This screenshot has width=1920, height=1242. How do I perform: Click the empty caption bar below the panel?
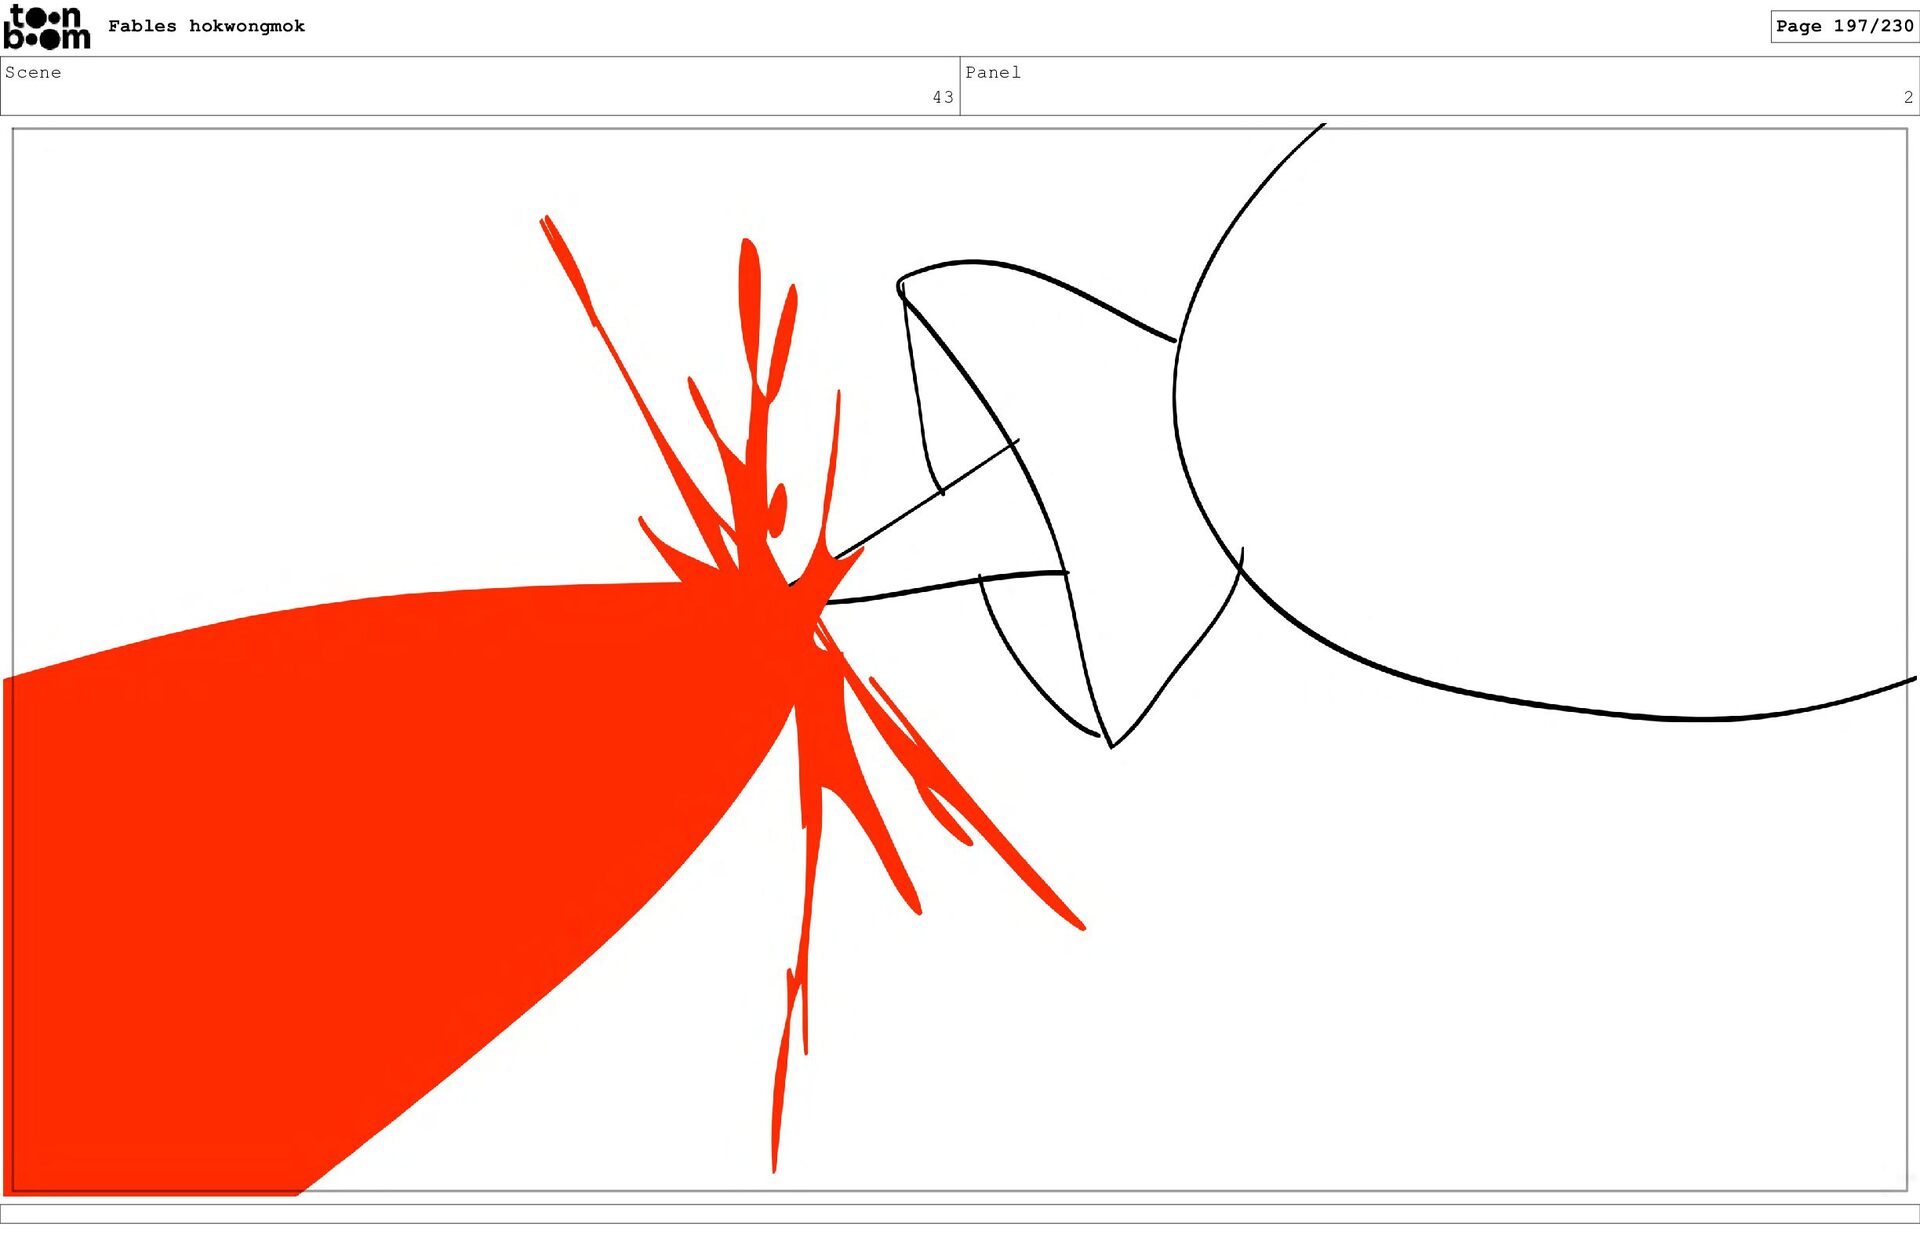pyautogui.click(x=960, y=1213)
